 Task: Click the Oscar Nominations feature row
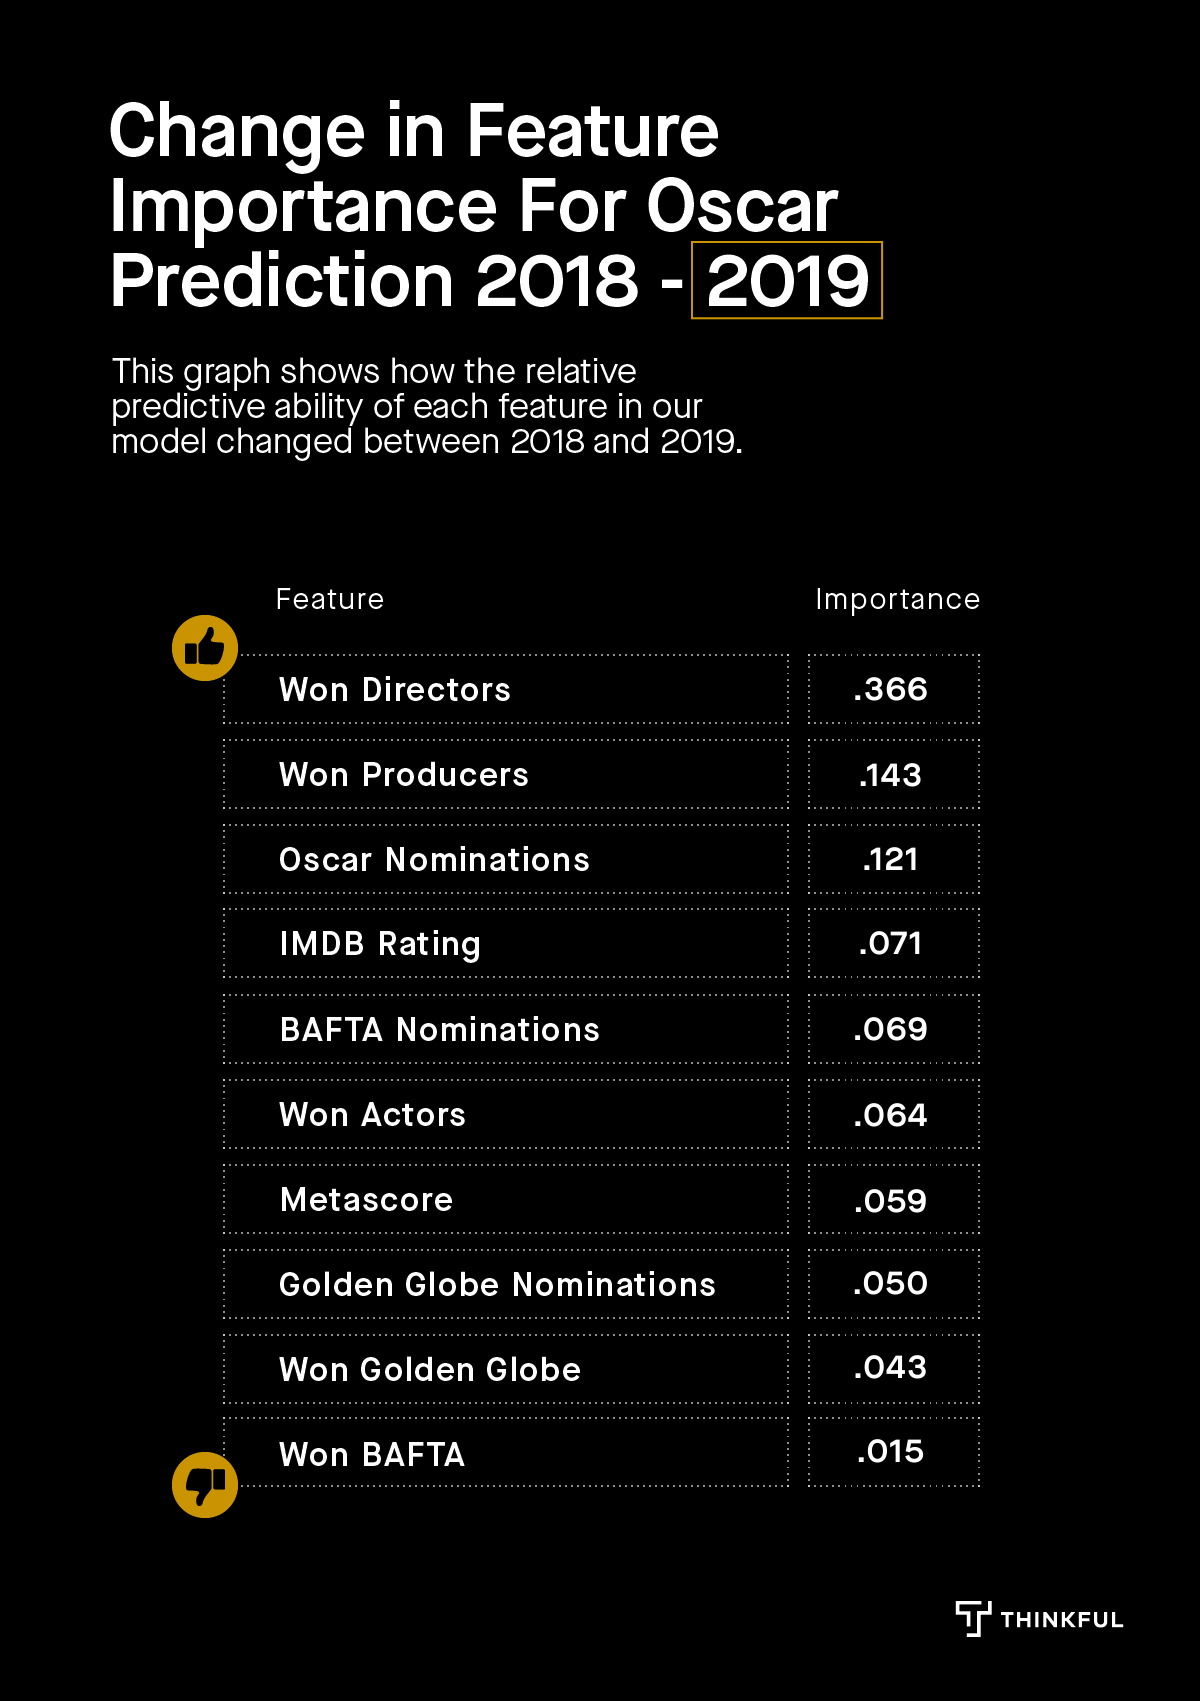[x=506, y=859]
